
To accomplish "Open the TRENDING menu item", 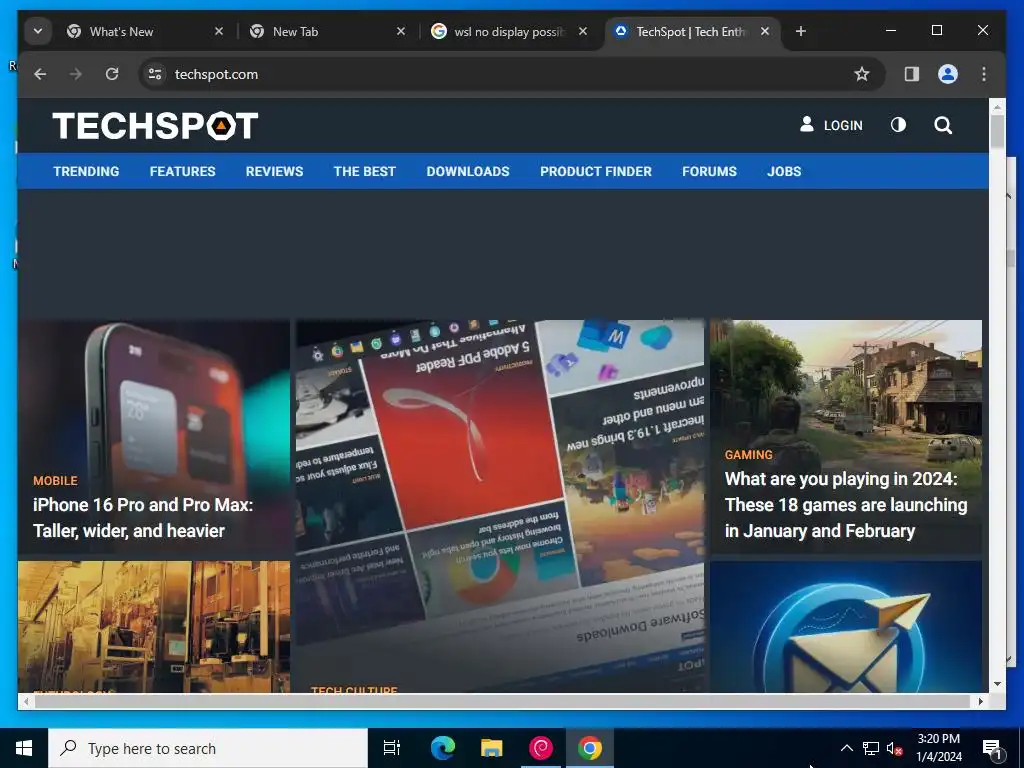I will 86,171.
